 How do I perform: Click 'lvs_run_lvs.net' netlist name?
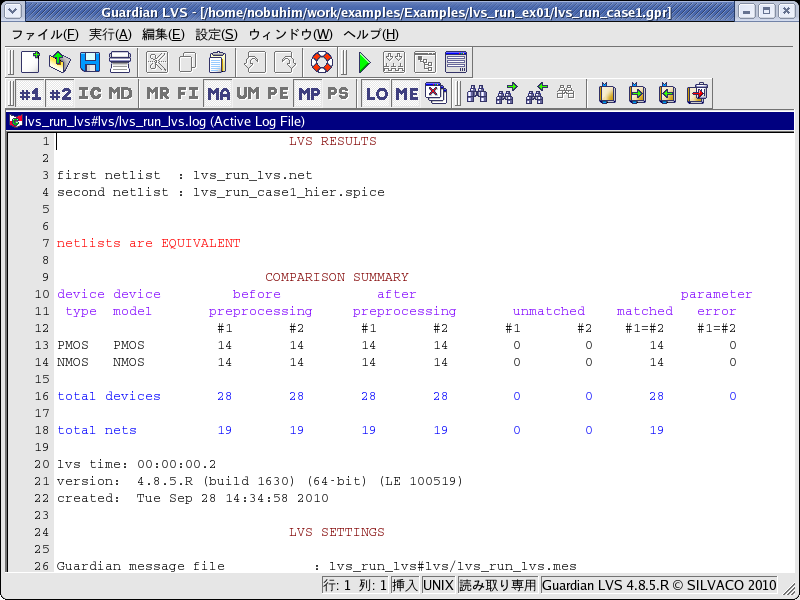253,176
